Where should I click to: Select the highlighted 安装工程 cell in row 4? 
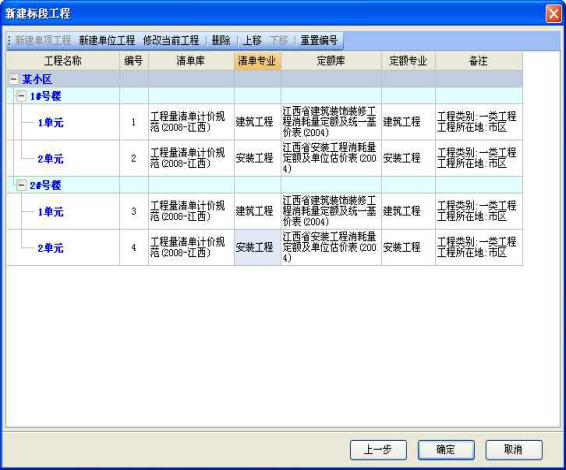point(257,247)
